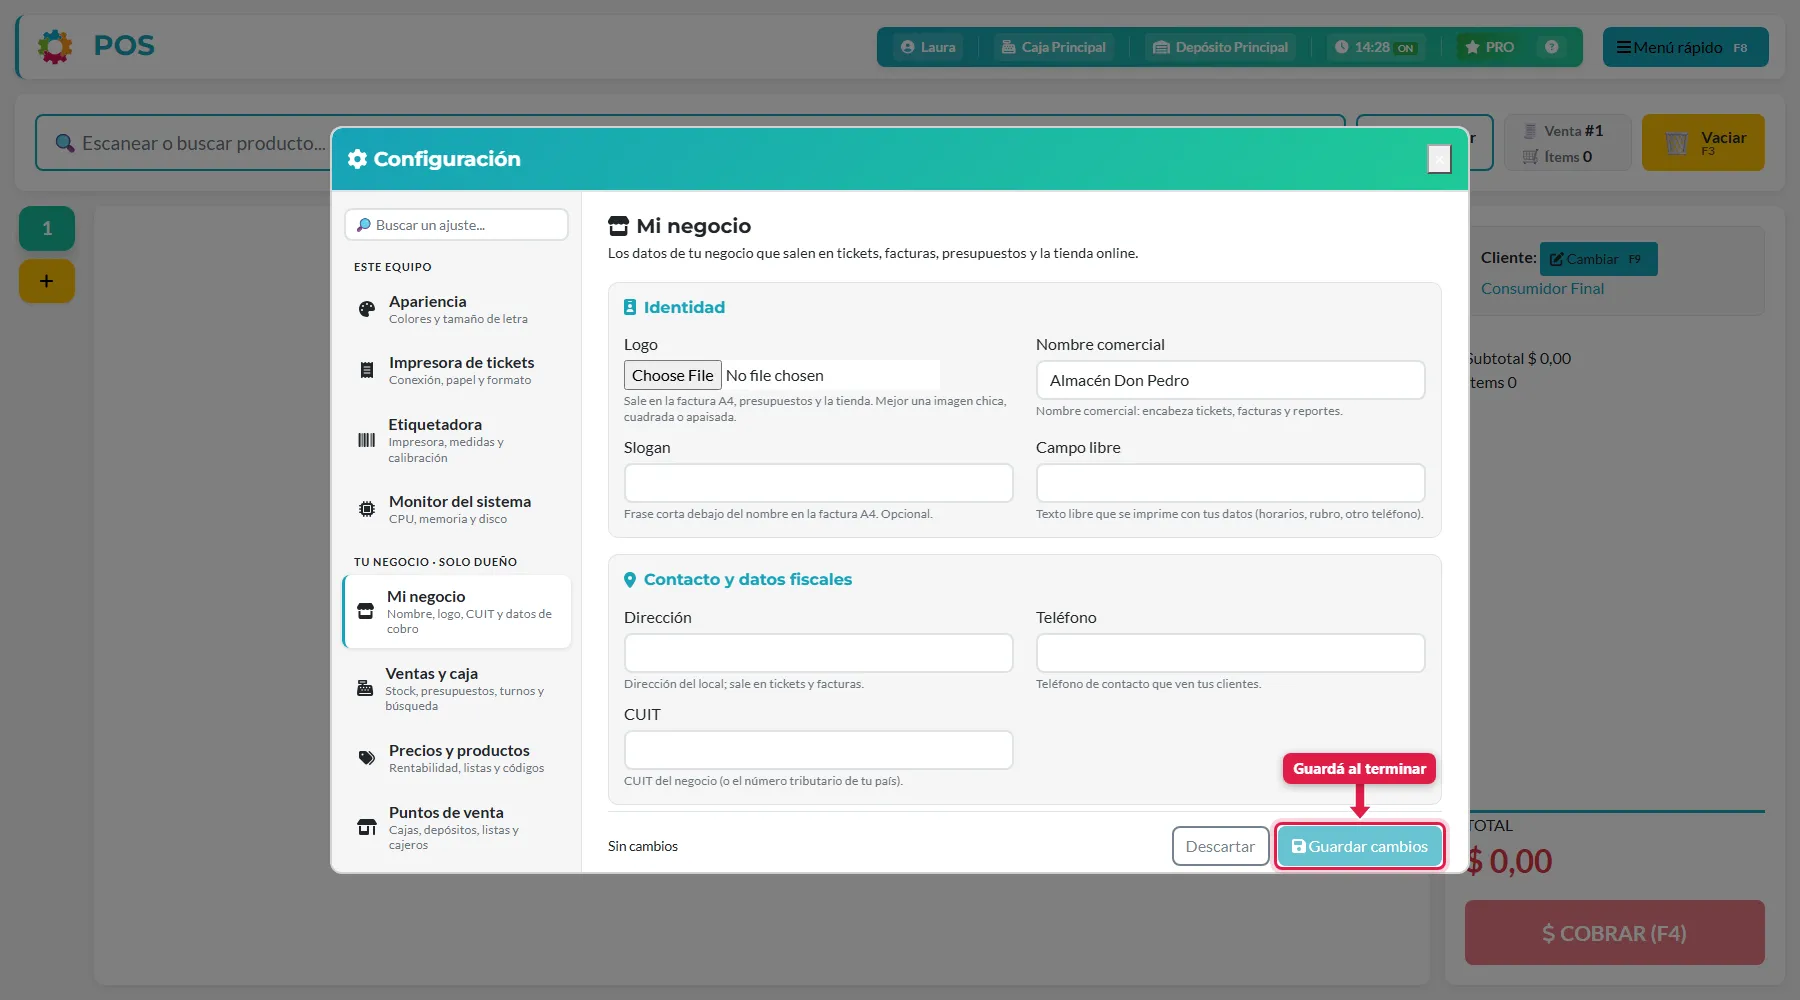The image size is (1800, 1000).
Task: Open Etiquetadora barcode settings
Action: coord(457,440)
